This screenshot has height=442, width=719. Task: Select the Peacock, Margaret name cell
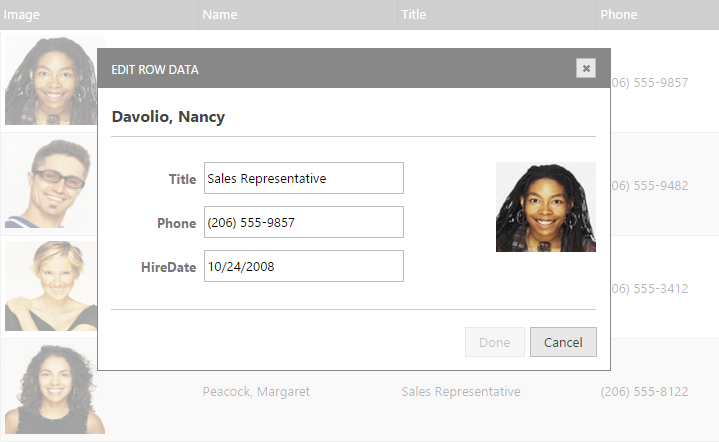[256, 392]
